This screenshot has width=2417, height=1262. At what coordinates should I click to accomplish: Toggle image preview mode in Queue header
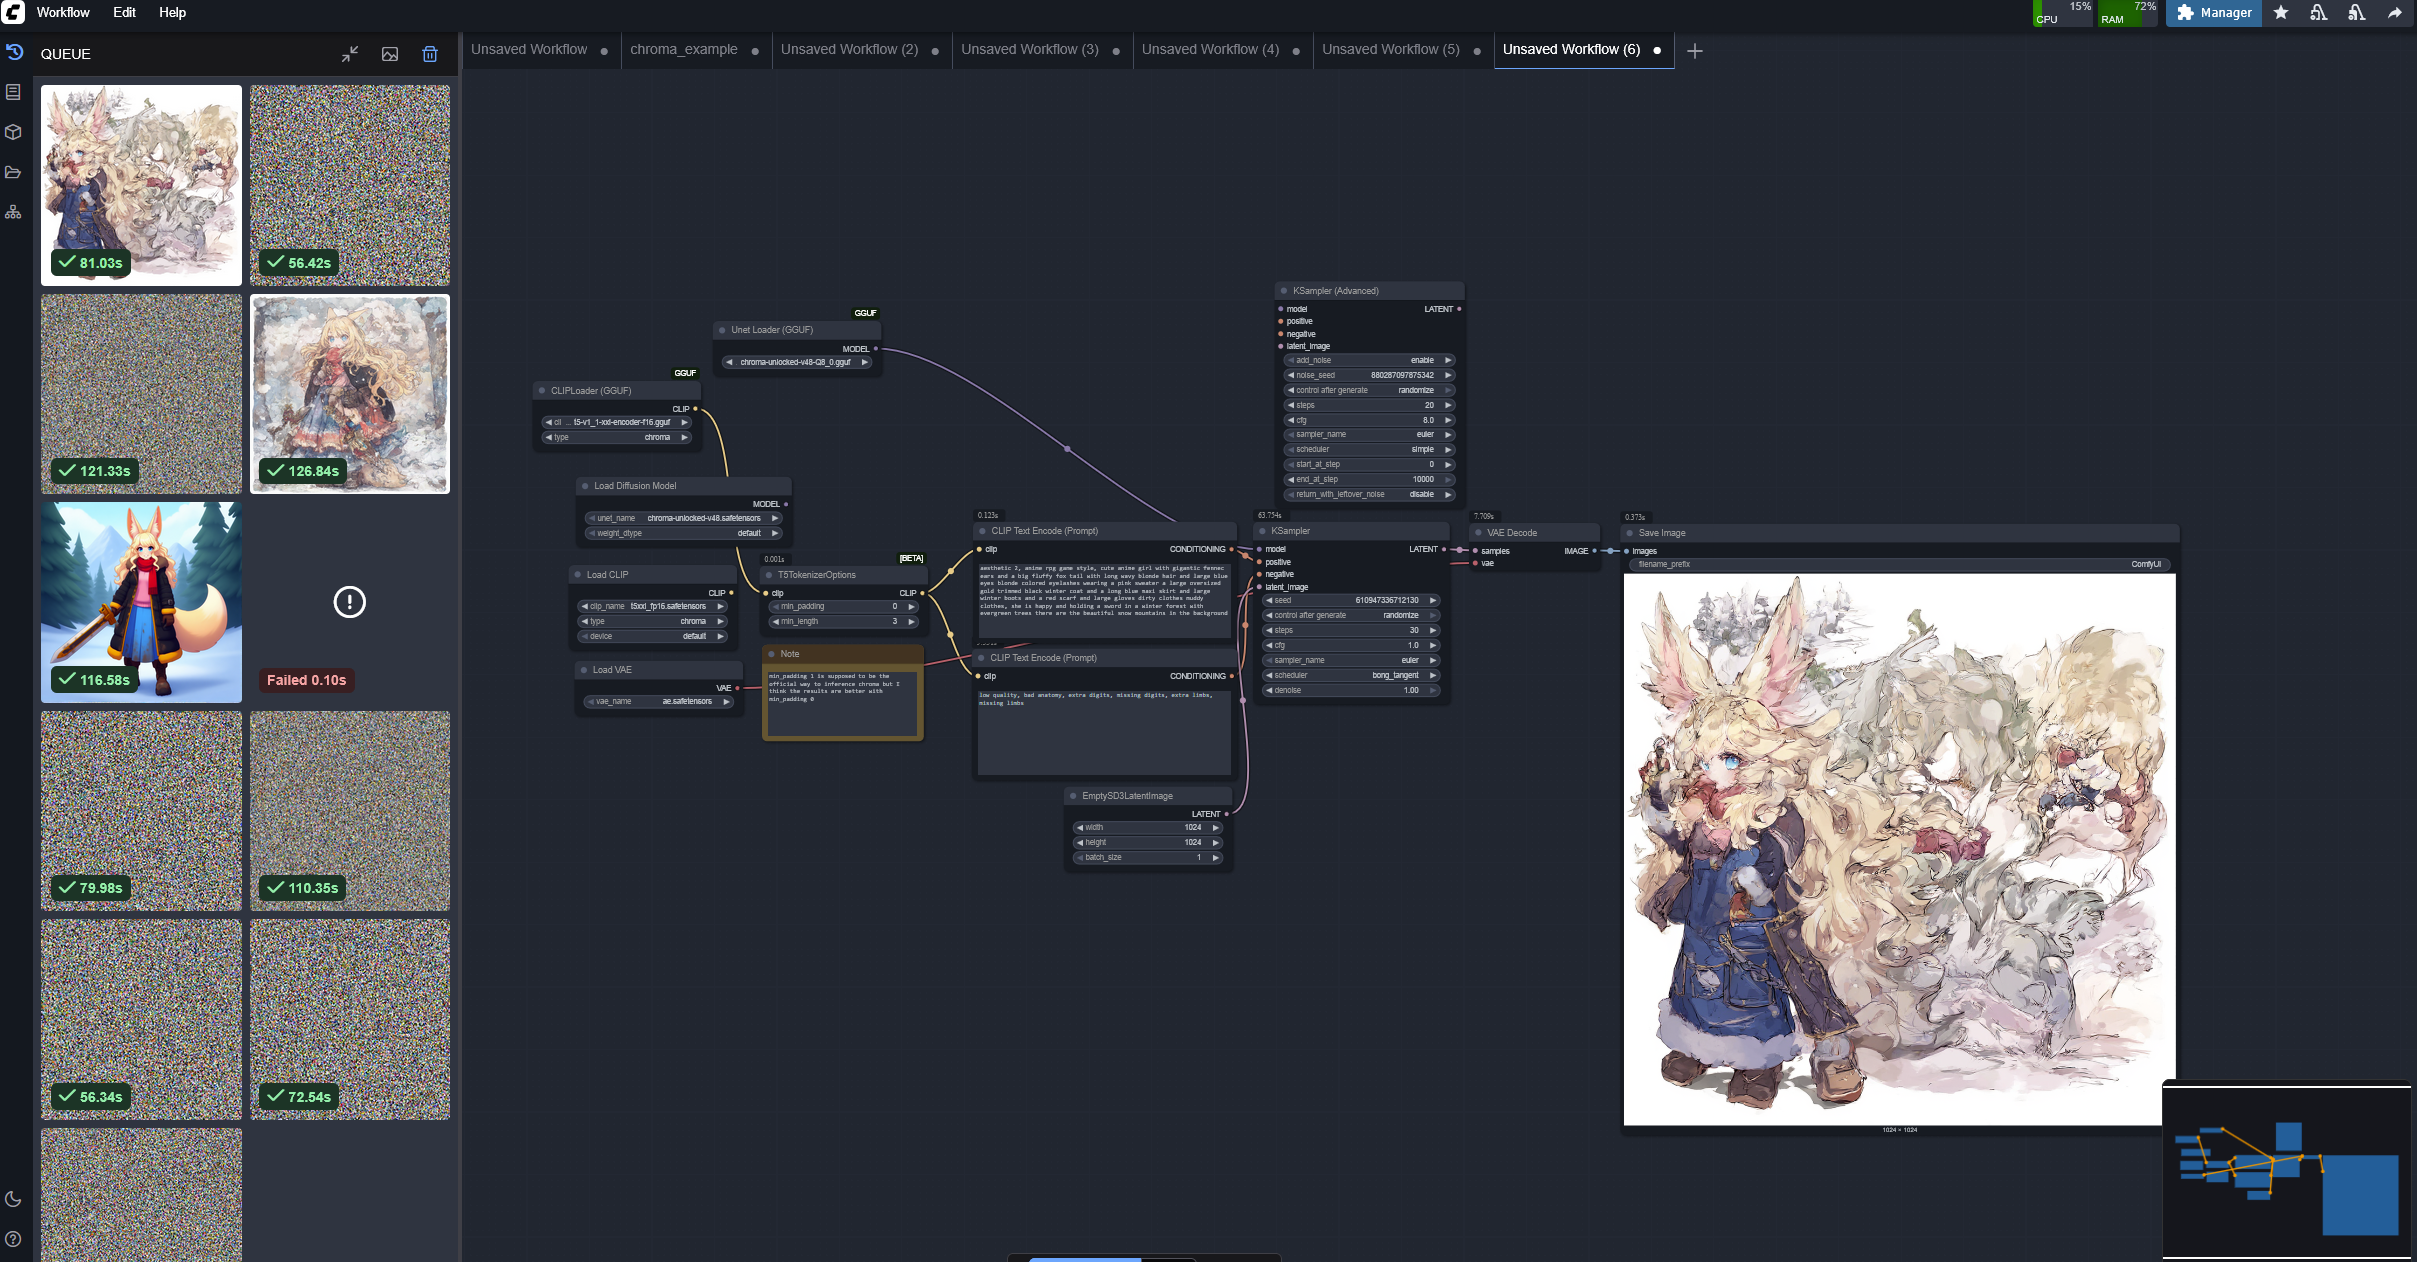tap(390, 54)
